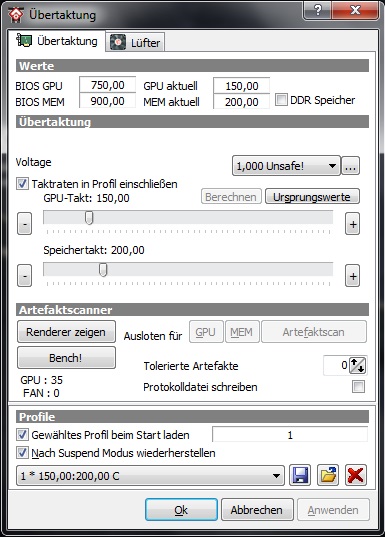This screenshot has height=537, width=385.
Task: Click the Speichertakt slider handle
Action: 103,270
